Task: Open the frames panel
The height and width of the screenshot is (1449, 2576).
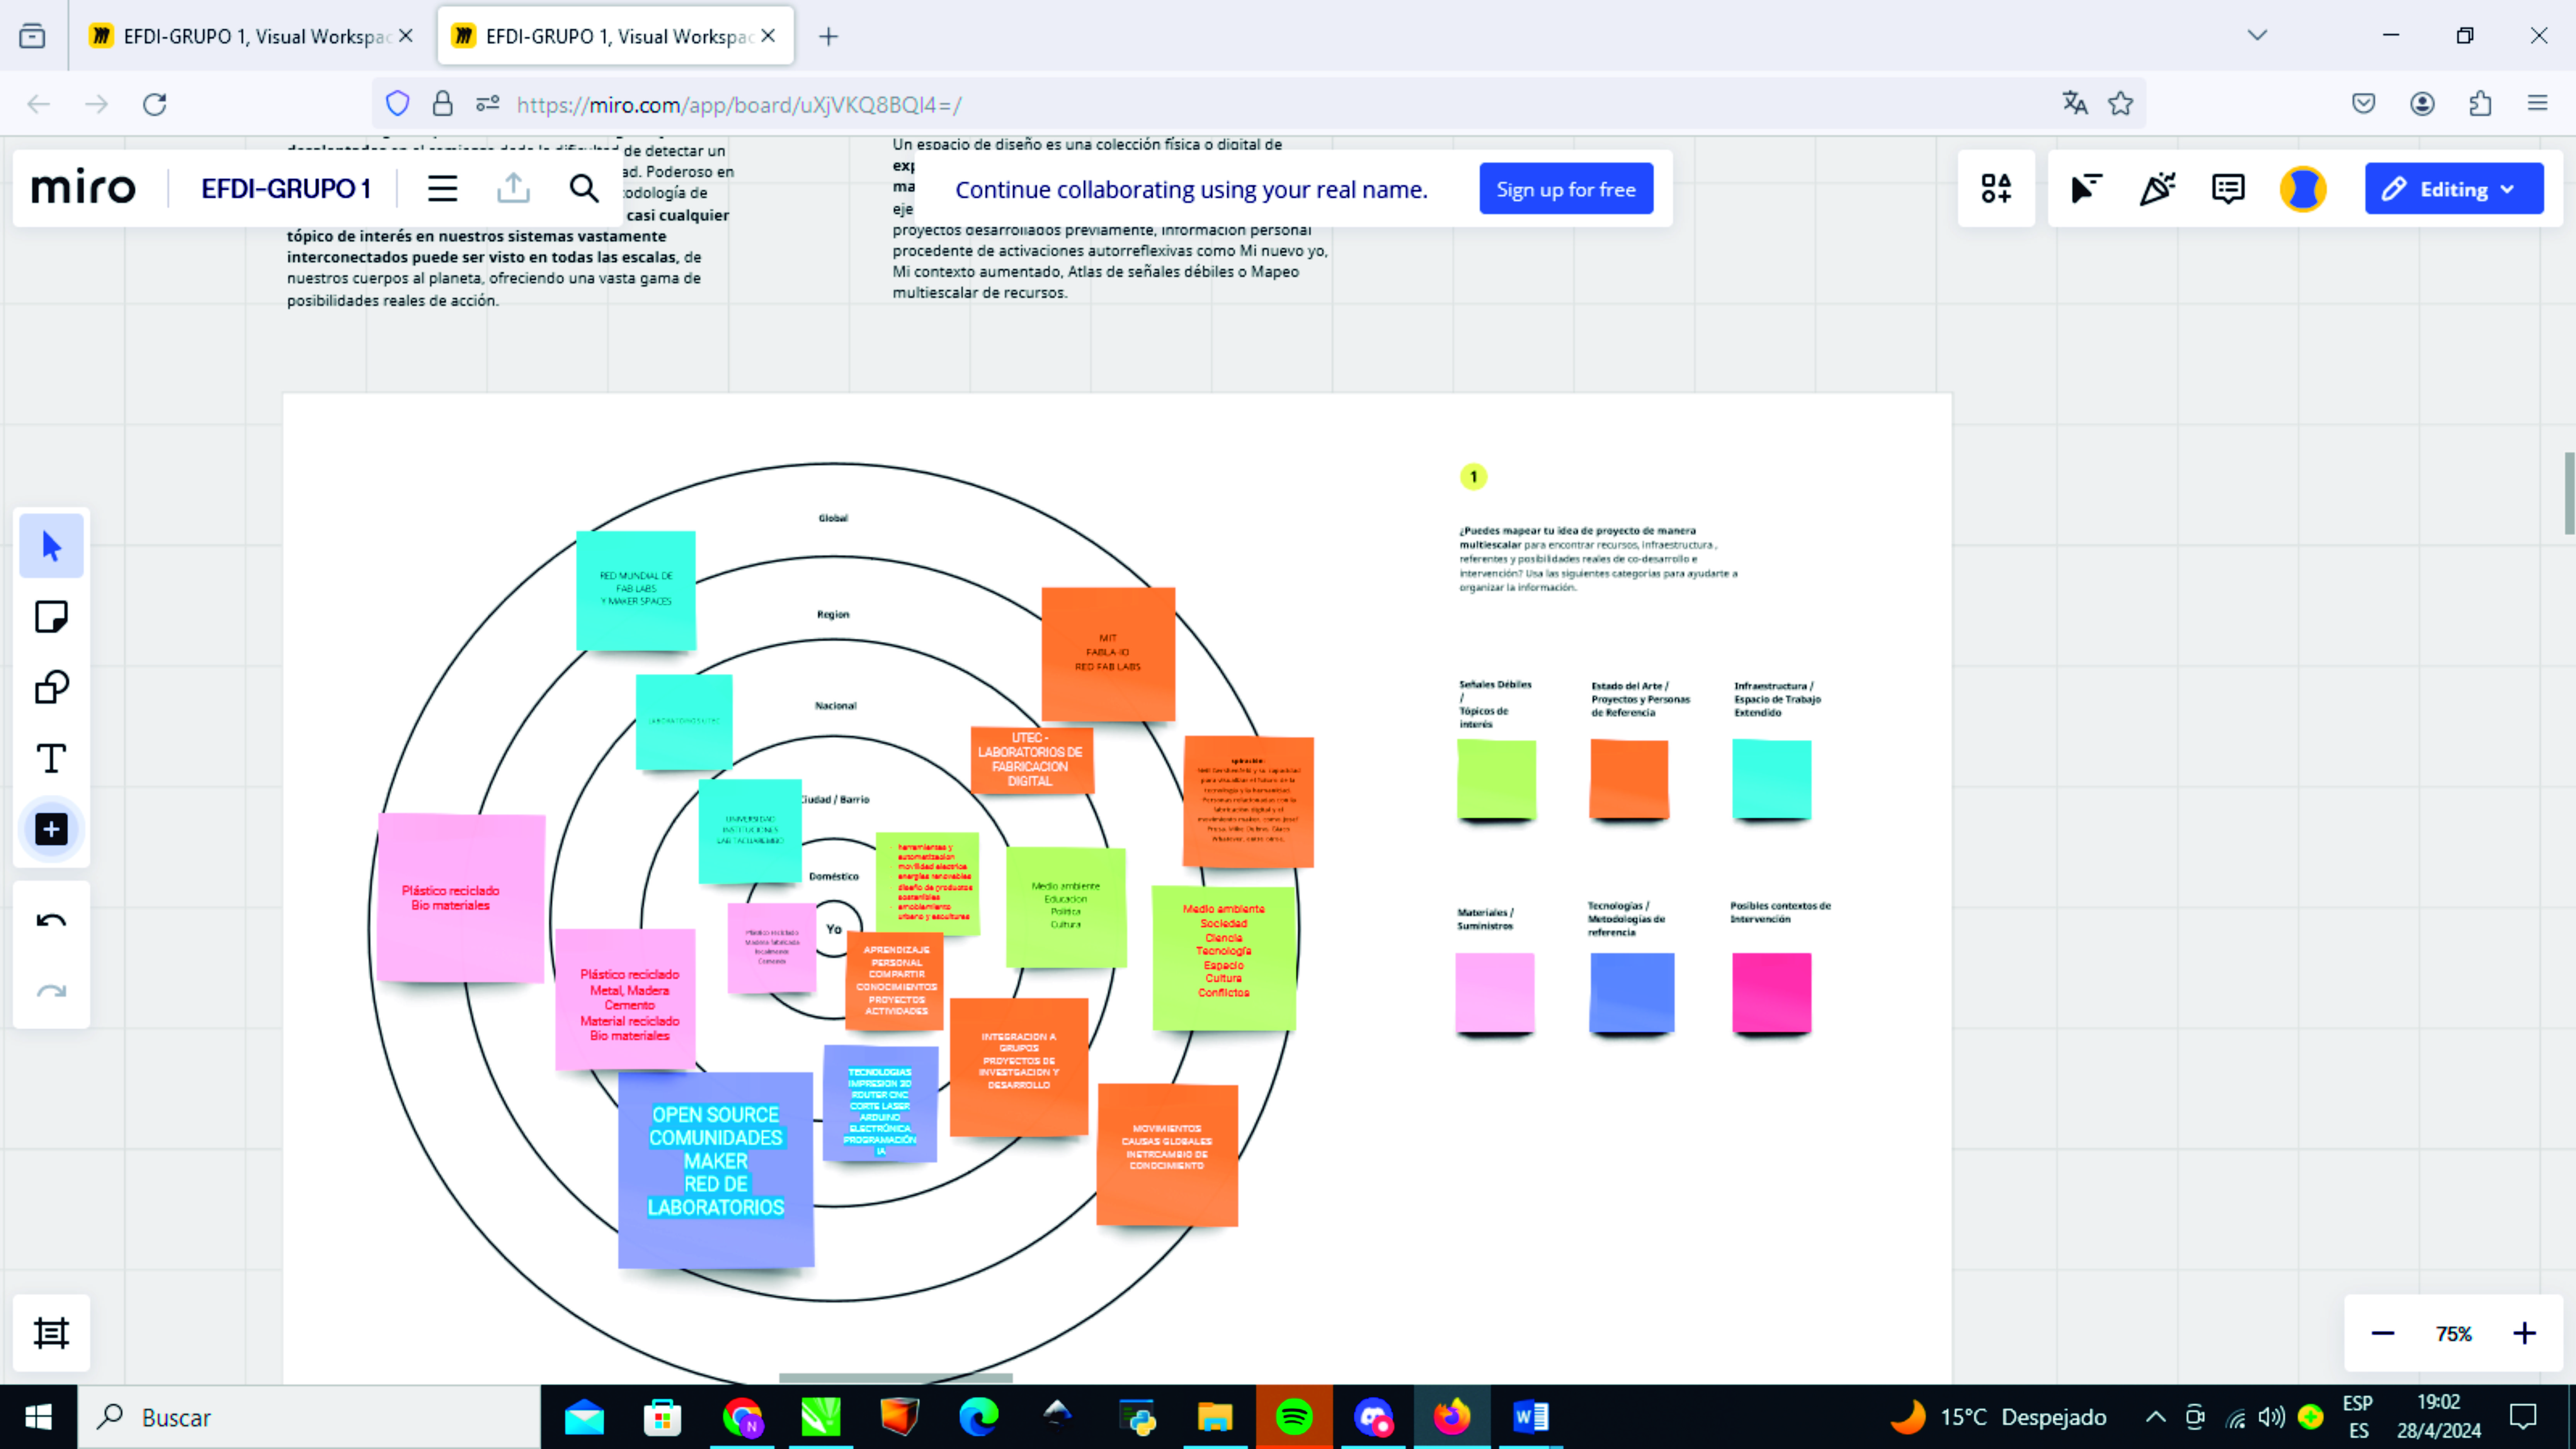Action: click(51, 1333)
